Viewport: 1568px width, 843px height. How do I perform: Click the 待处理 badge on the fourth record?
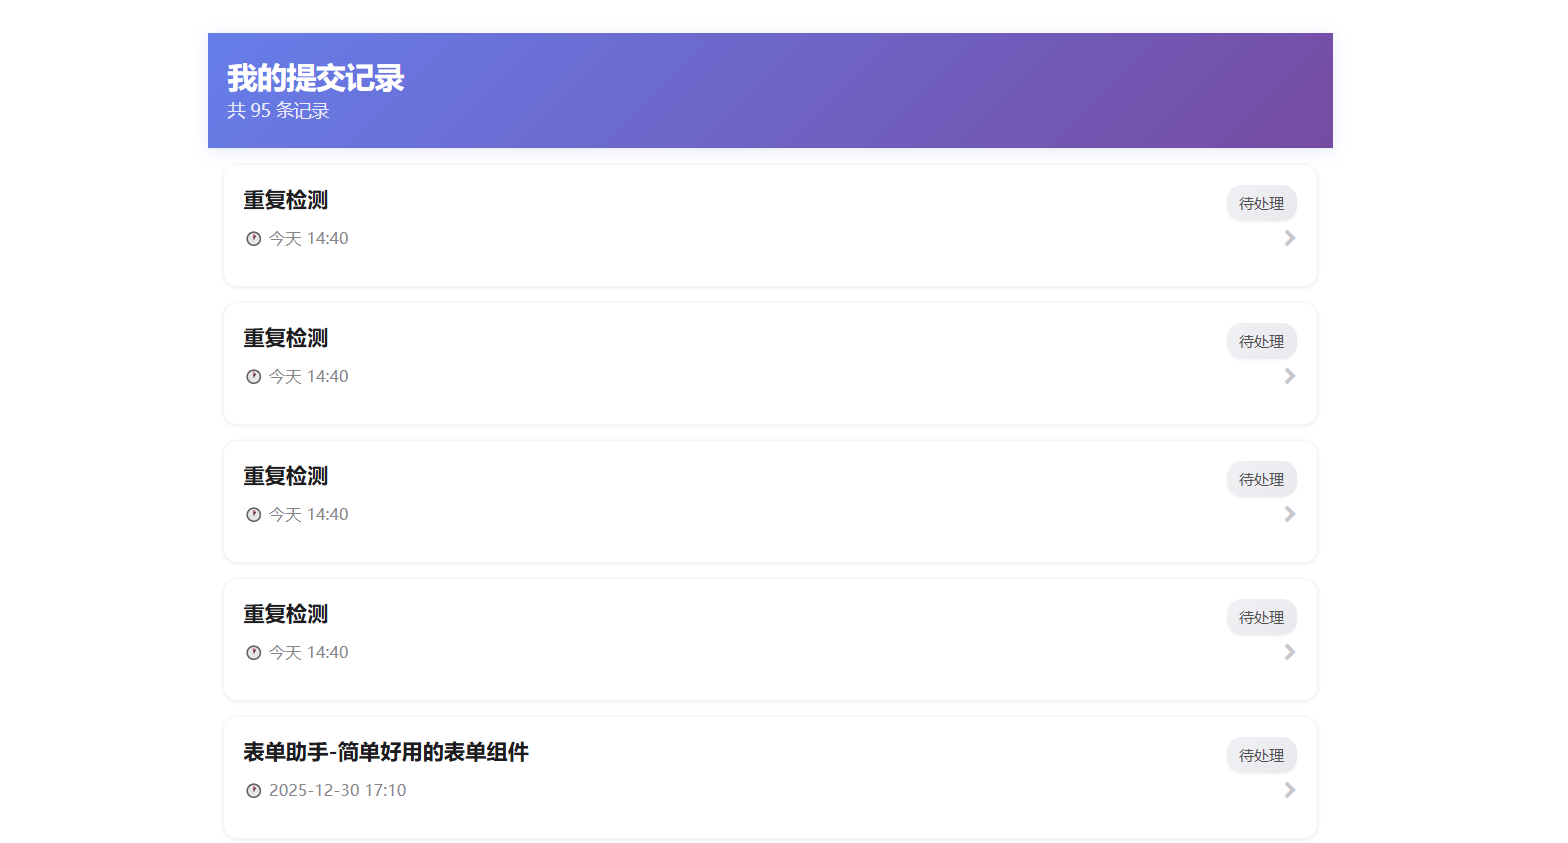(x=1261, y=618)
